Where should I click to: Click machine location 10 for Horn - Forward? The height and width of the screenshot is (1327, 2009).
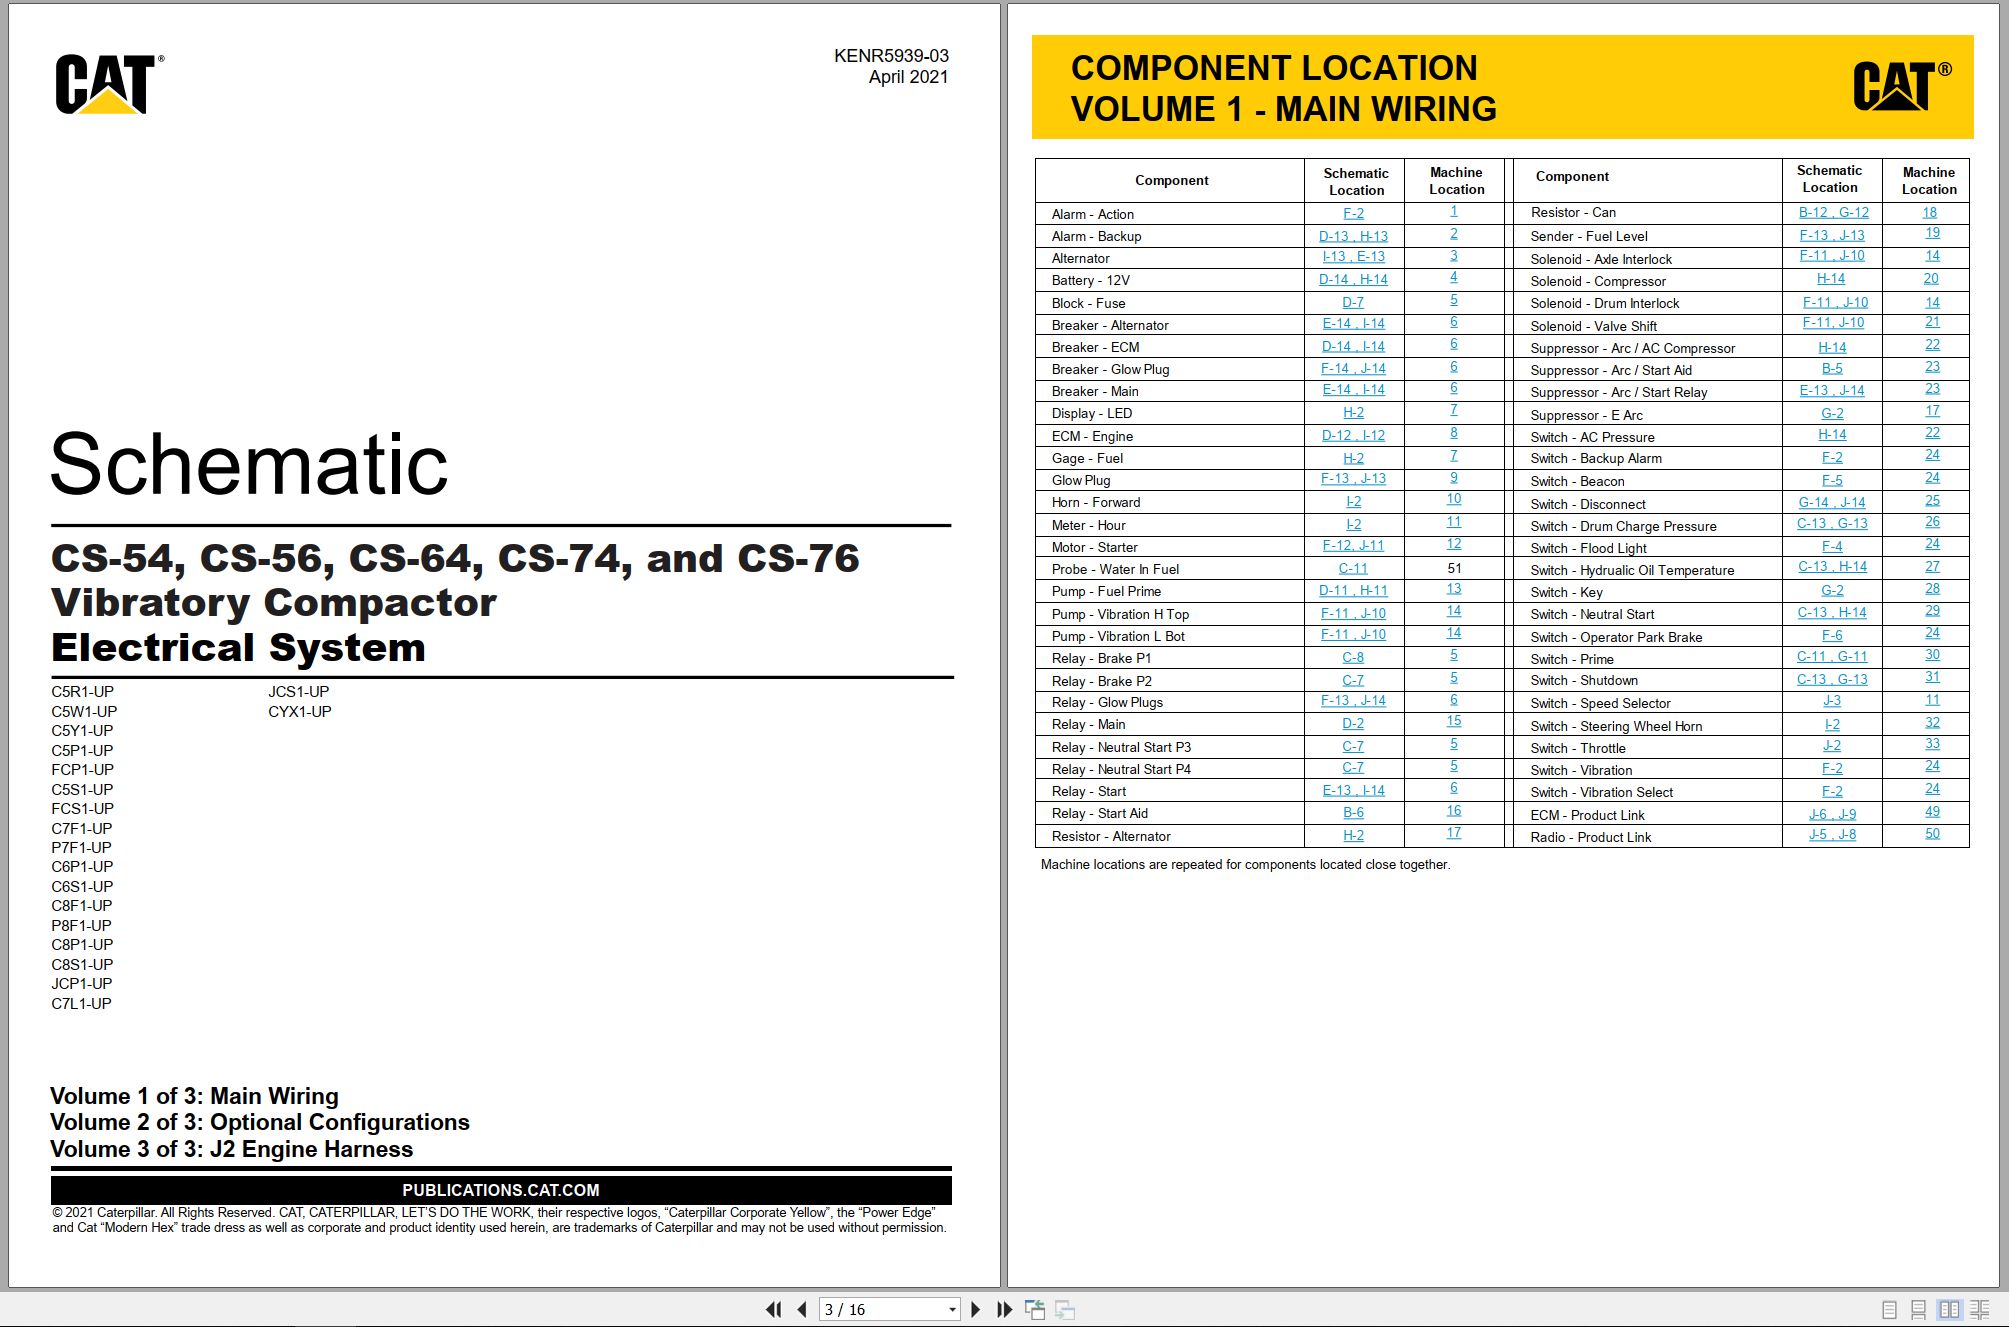point(1454,499)
